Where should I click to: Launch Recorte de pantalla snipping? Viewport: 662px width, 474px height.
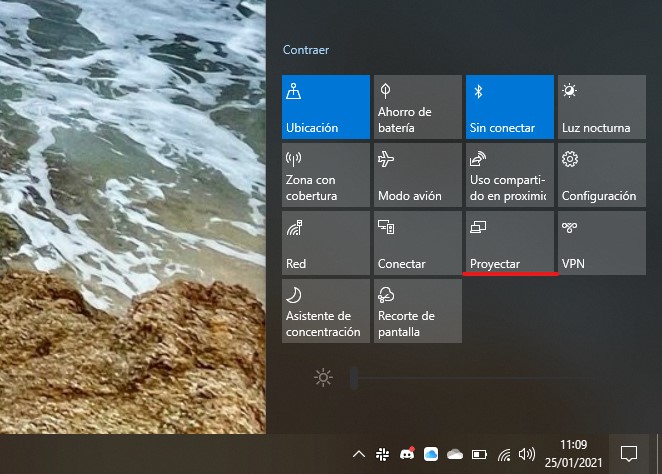point(417,311)
